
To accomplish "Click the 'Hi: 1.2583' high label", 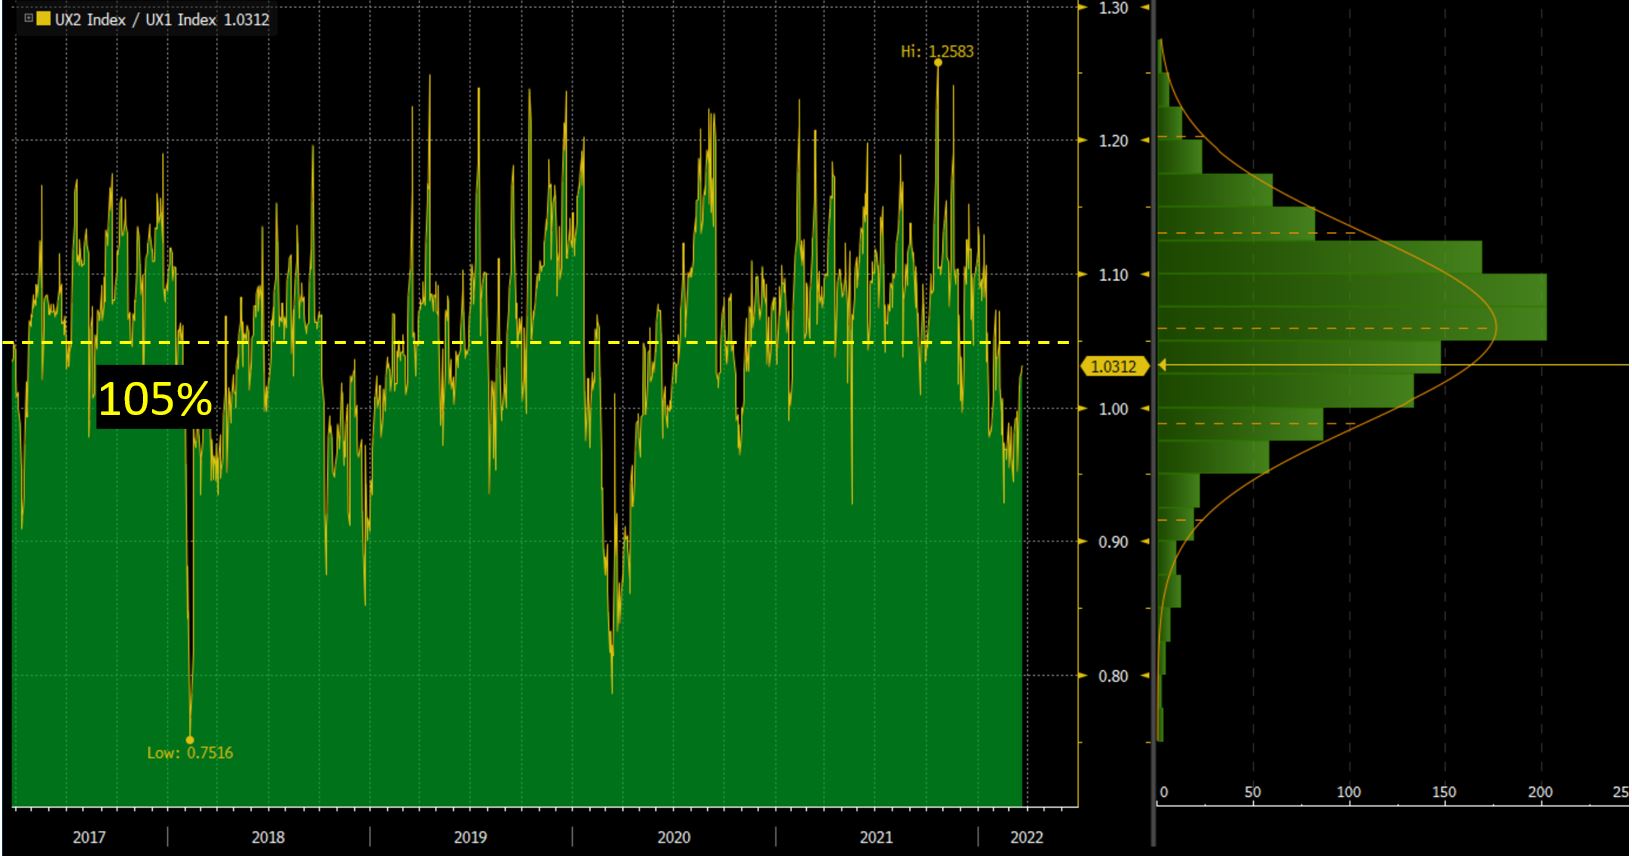I will coord(937,51).
